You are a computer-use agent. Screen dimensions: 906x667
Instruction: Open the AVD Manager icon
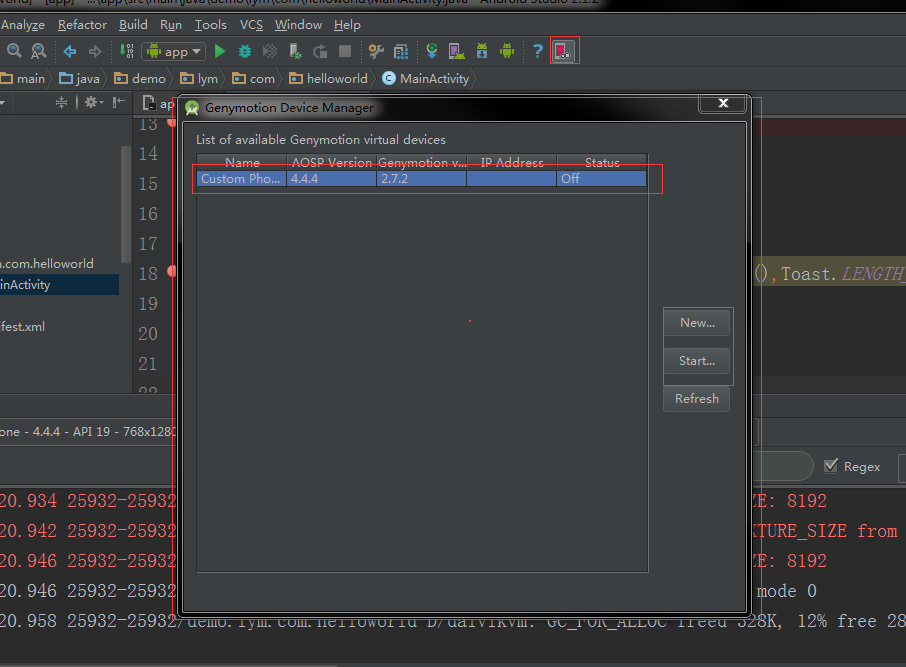(x=456, y=51)
